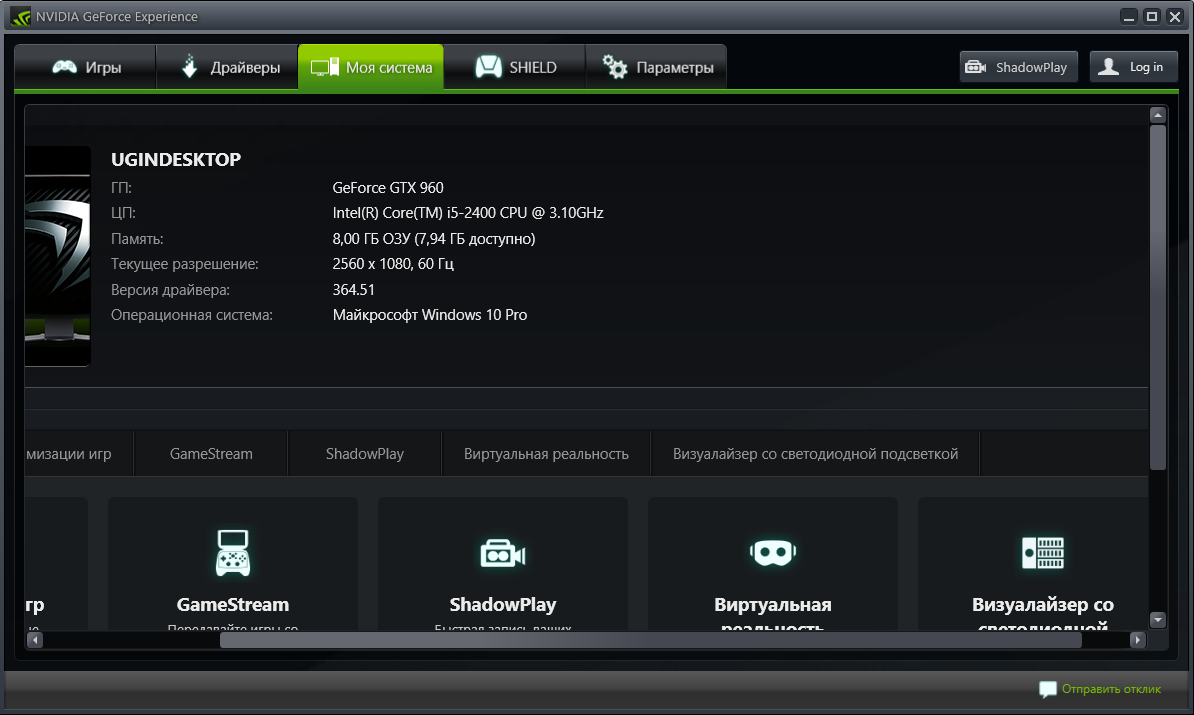Click the NVIDIA logo system thumbnail
This screenshot has height=715, width=1194.
58,256
